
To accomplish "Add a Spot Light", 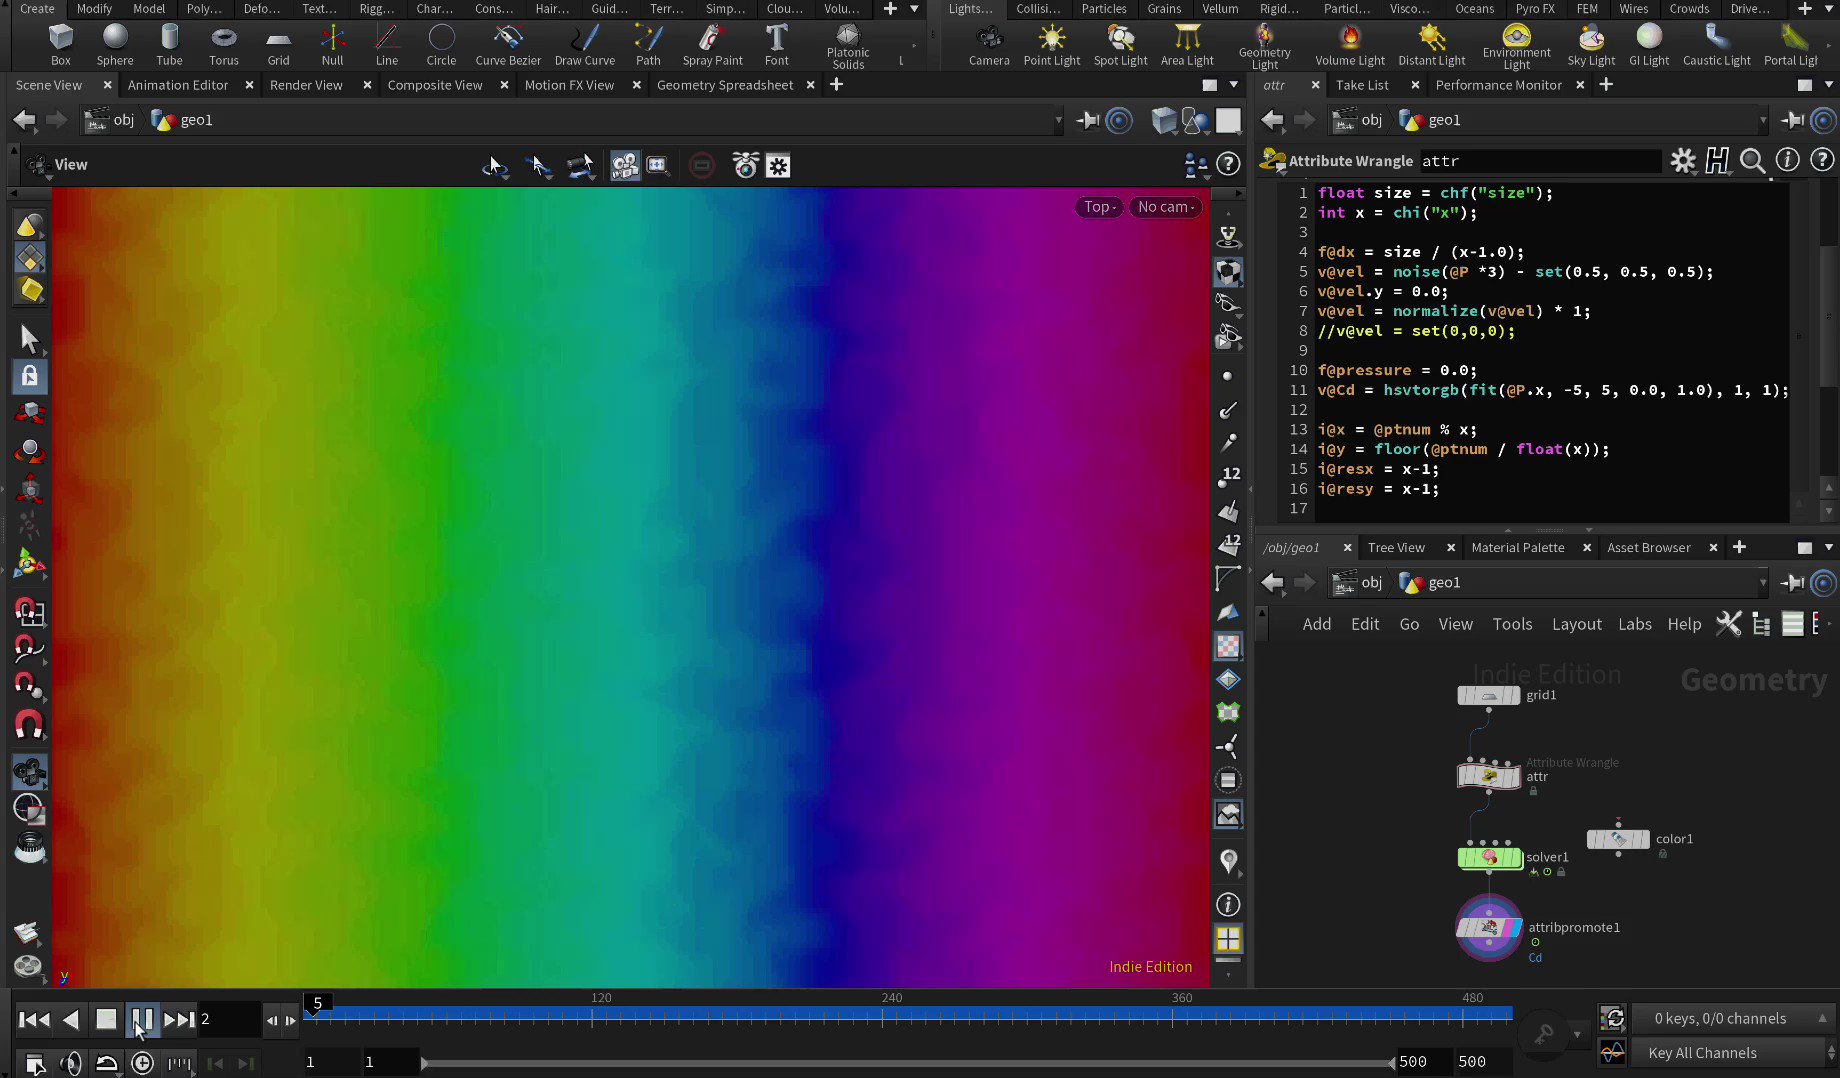I will pyautogui.click(x=1121, y=45).
